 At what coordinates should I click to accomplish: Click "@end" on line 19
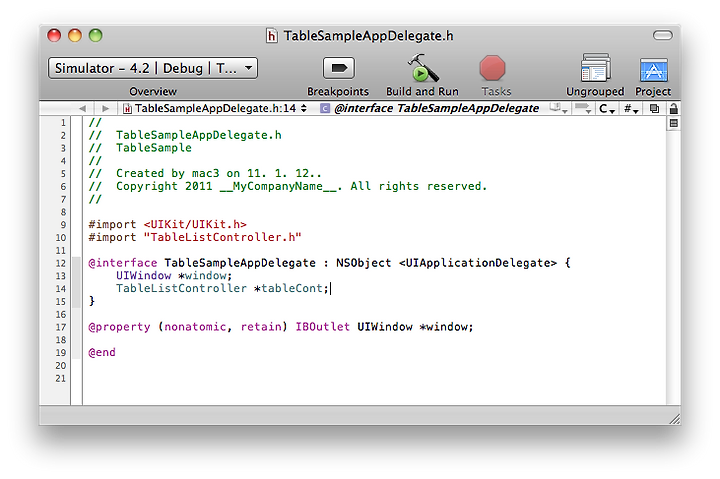(x=102, y=353)
